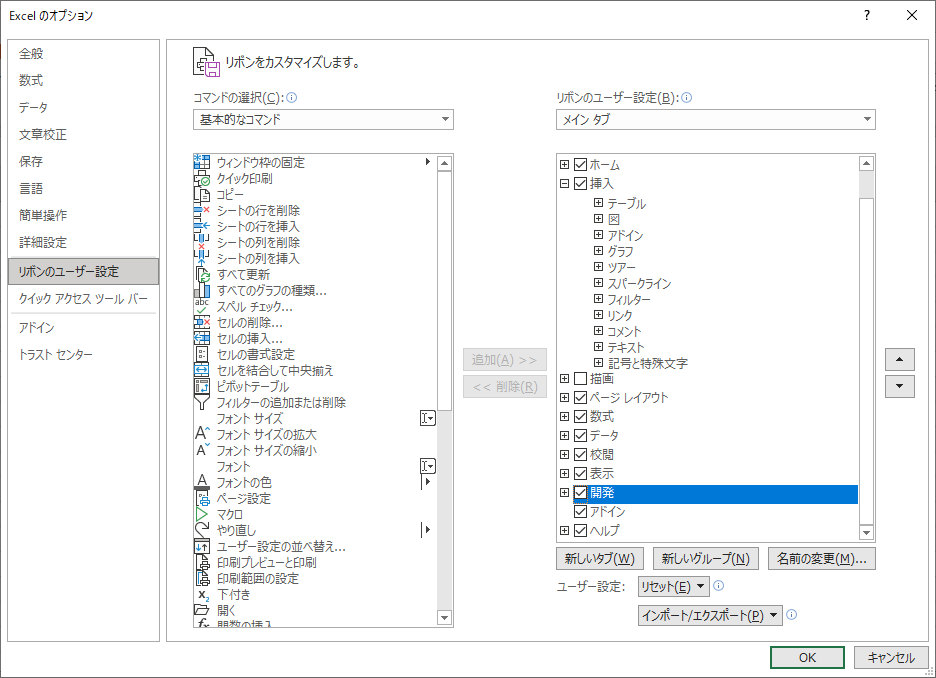The image size is (936, 678).
Task: Confirm with the OK button
Action: click(807, 657)
